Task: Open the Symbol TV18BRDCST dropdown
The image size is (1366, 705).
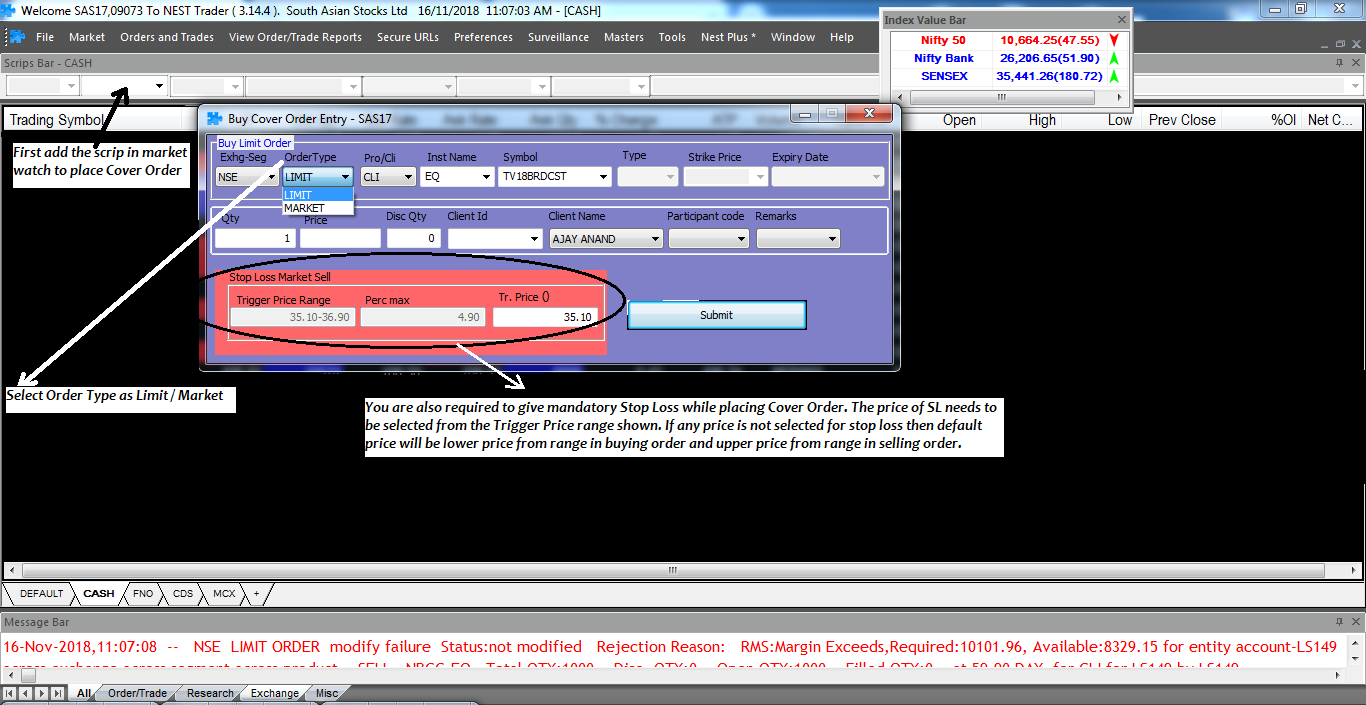Action: [x=603, y=177]
